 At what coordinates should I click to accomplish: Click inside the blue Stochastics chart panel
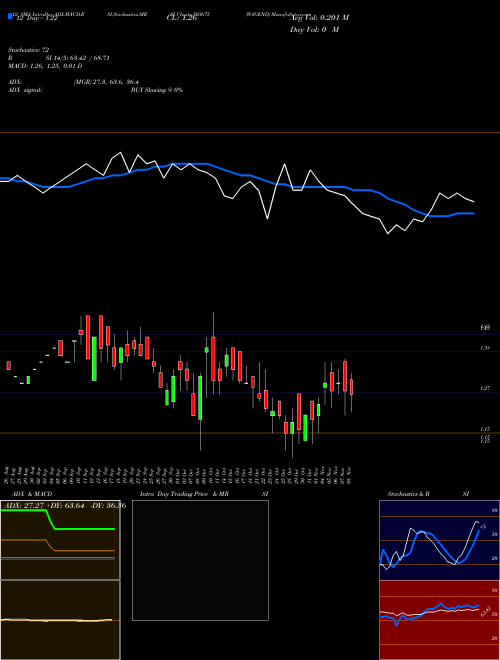(x=439, y=540)
